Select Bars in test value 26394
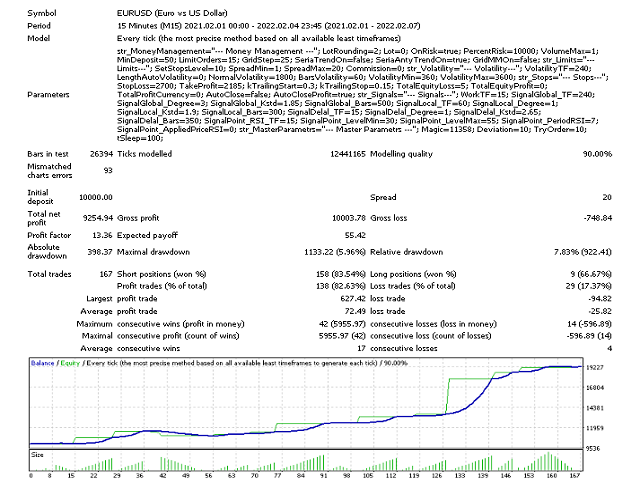The height and width of the screenshot is (480, 640). point(101,154)
